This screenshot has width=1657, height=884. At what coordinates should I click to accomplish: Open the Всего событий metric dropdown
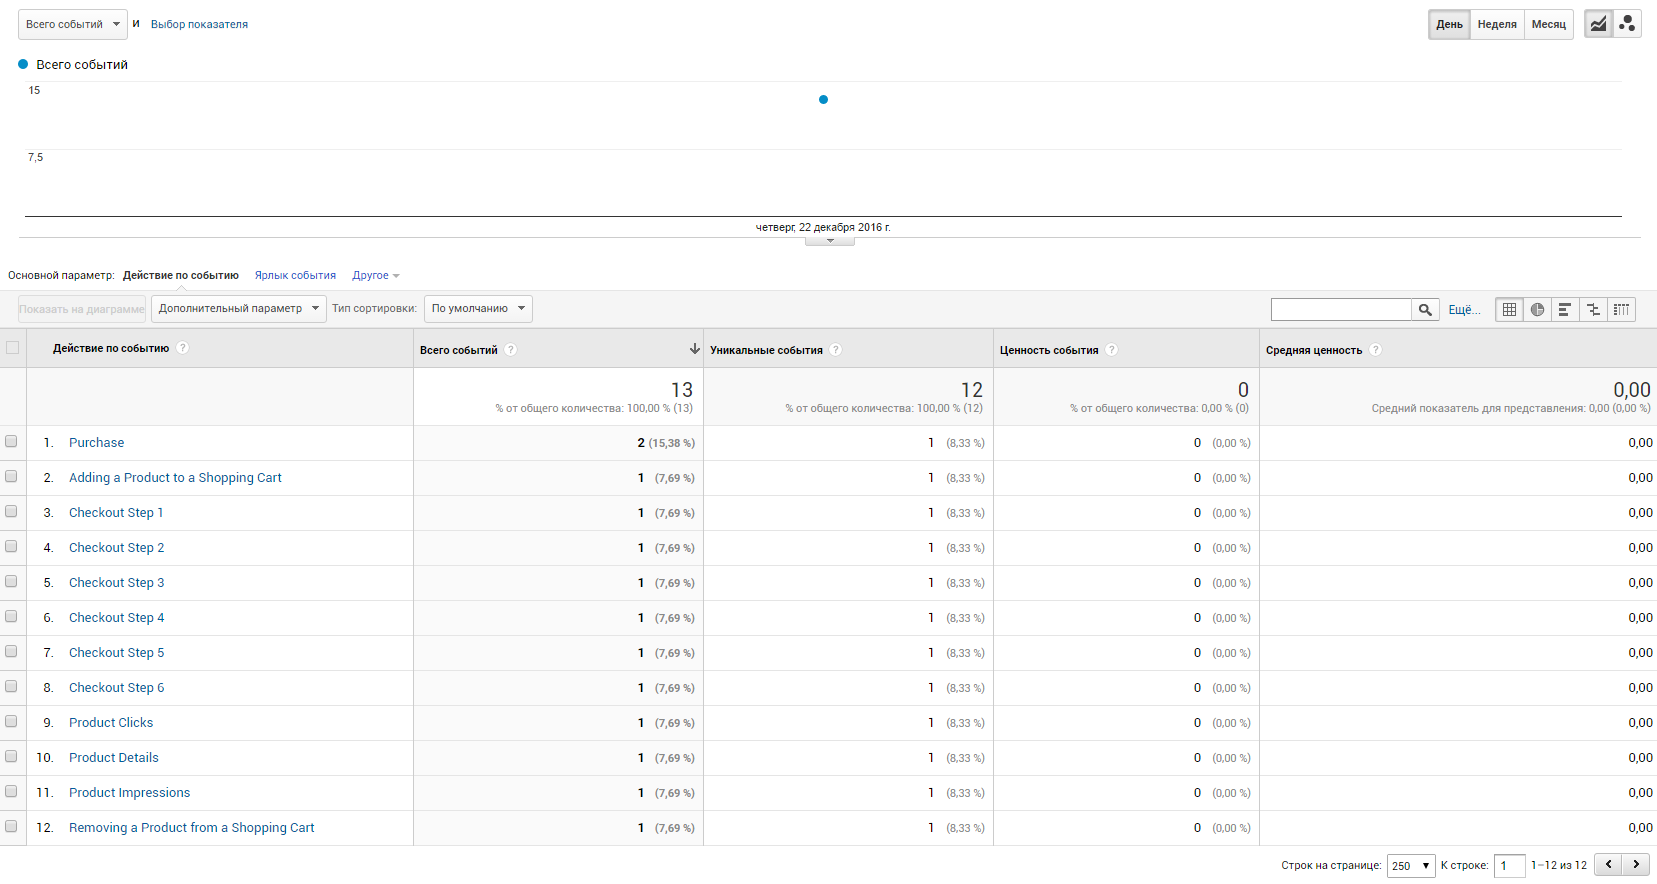pos(72,24)
